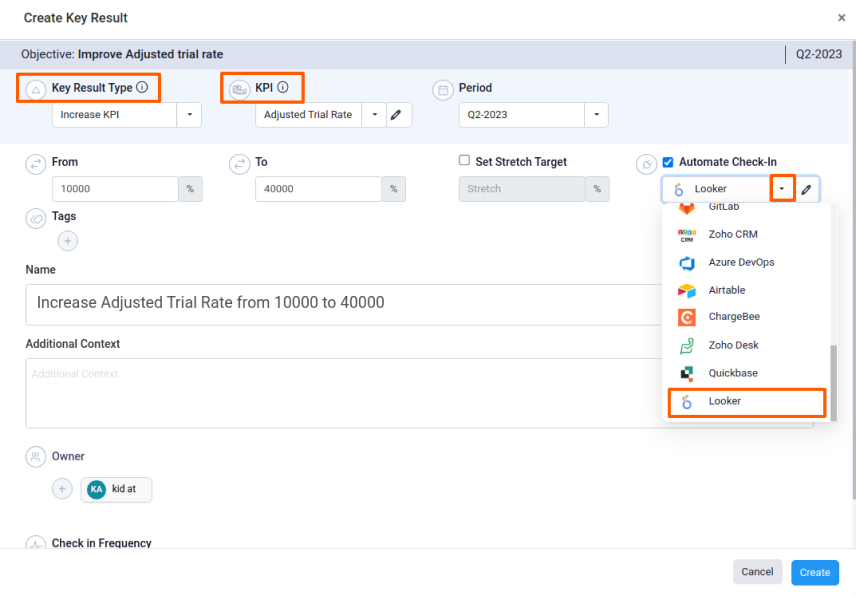The height and width of the screenshot is (595, 856).
Task: Click the To swap-arrows icon
Action: pyautogui.click(x=239, y=164)
